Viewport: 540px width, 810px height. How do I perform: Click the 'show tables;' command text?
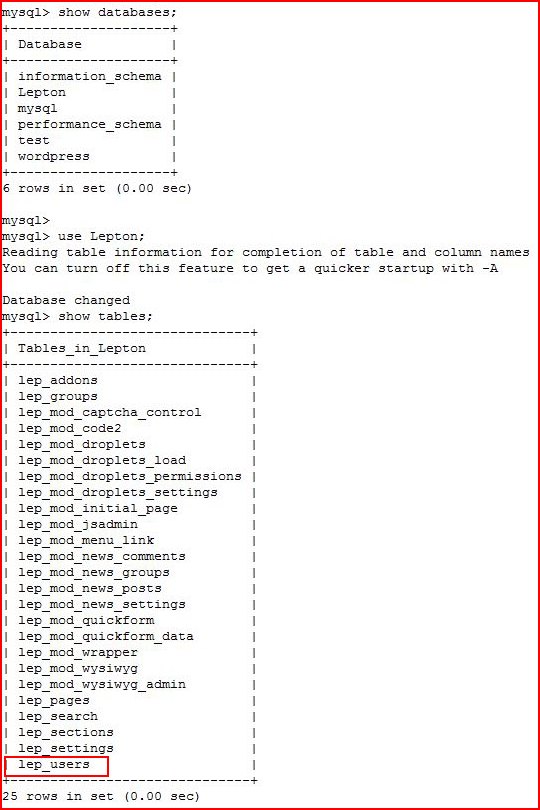105,316
